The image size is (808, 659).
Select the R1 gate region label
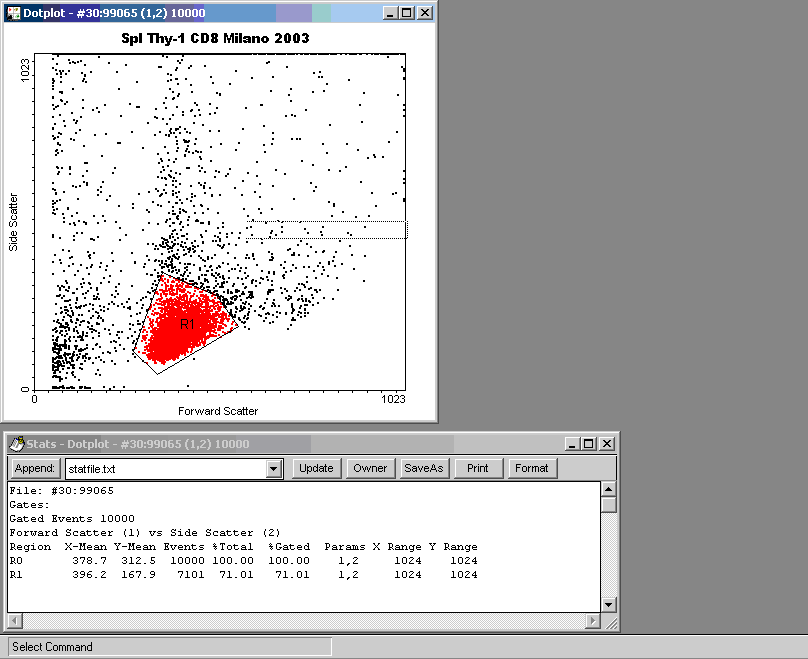coord(188,326)
